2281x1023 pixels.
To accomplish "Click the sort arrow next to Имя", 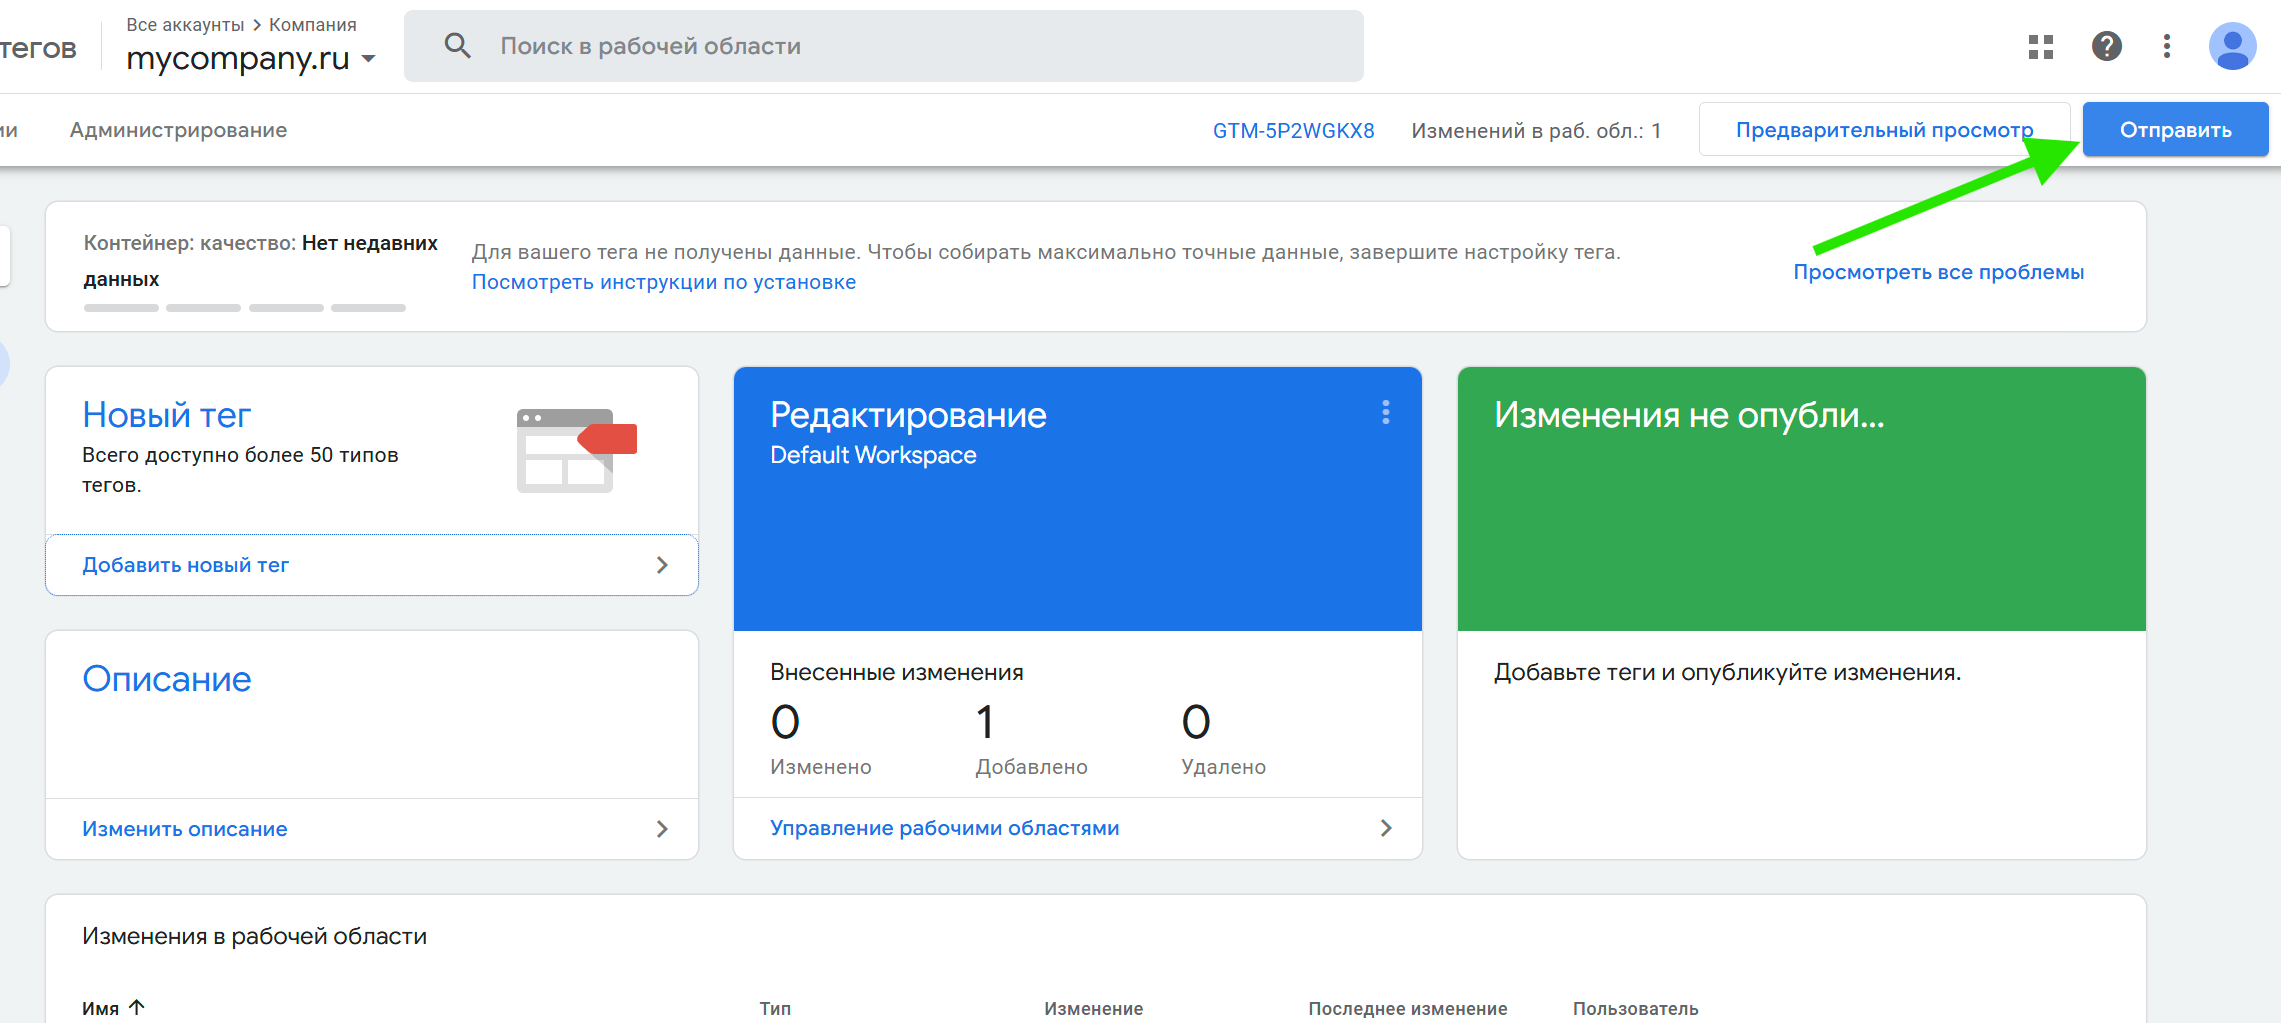I will (138, 1007).
